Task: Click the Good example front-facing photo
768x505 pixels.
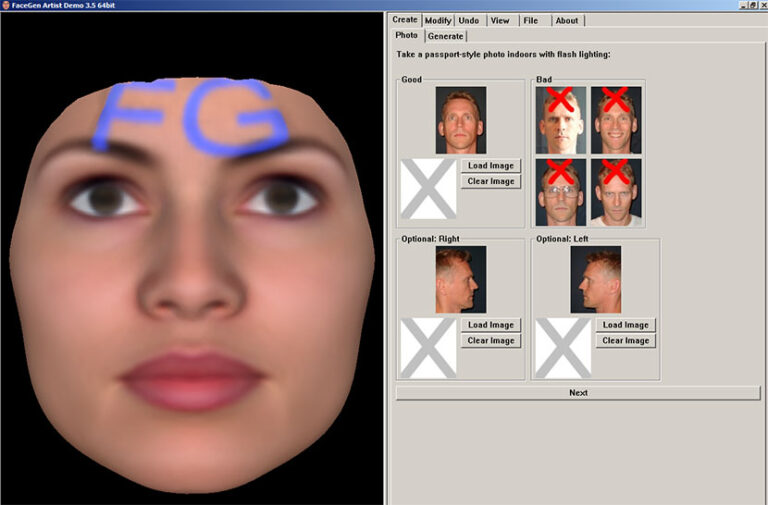Action: point(461,120)
